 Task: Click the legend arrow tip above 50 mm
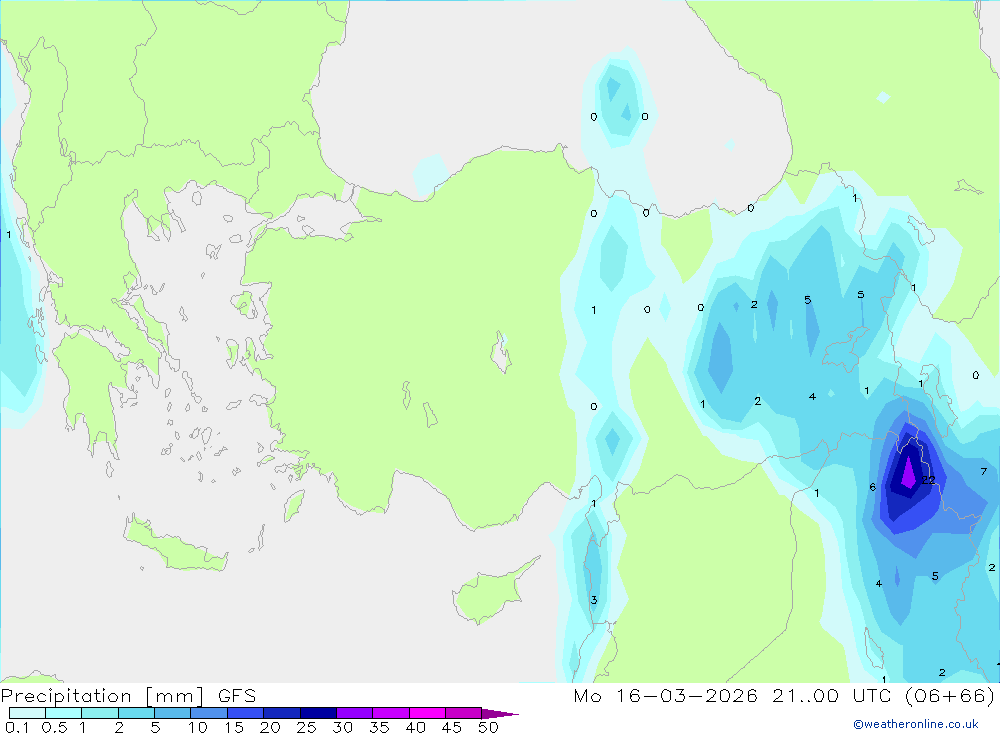tap(500, 713)
